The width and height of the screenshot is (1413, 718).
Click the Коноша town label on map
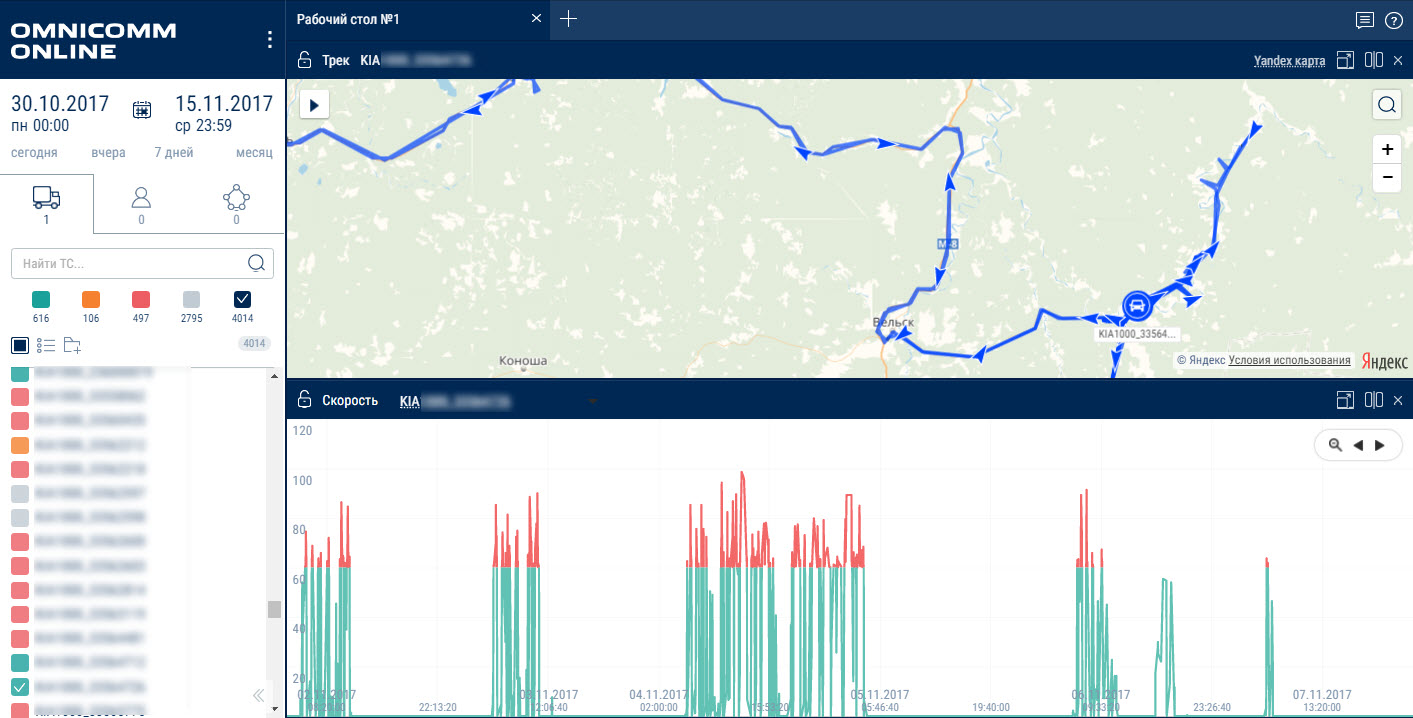tap(523, 361)
